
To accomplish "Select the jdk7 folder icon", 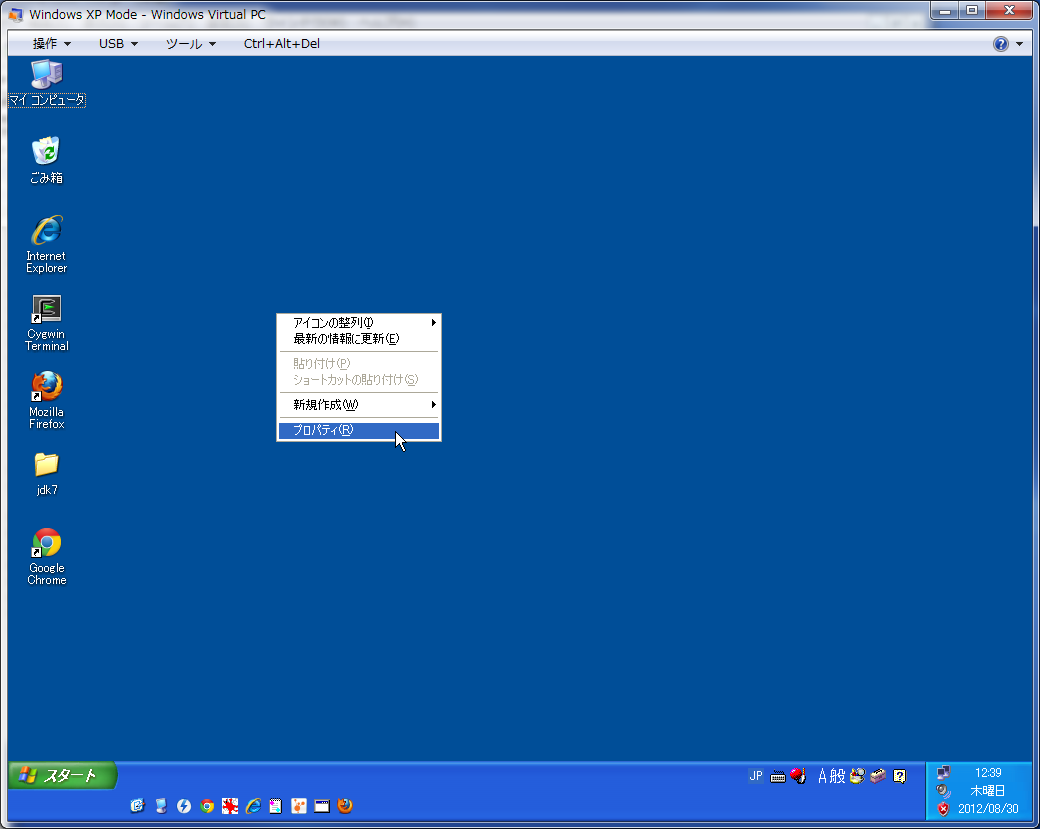I will tap(46, 474).
